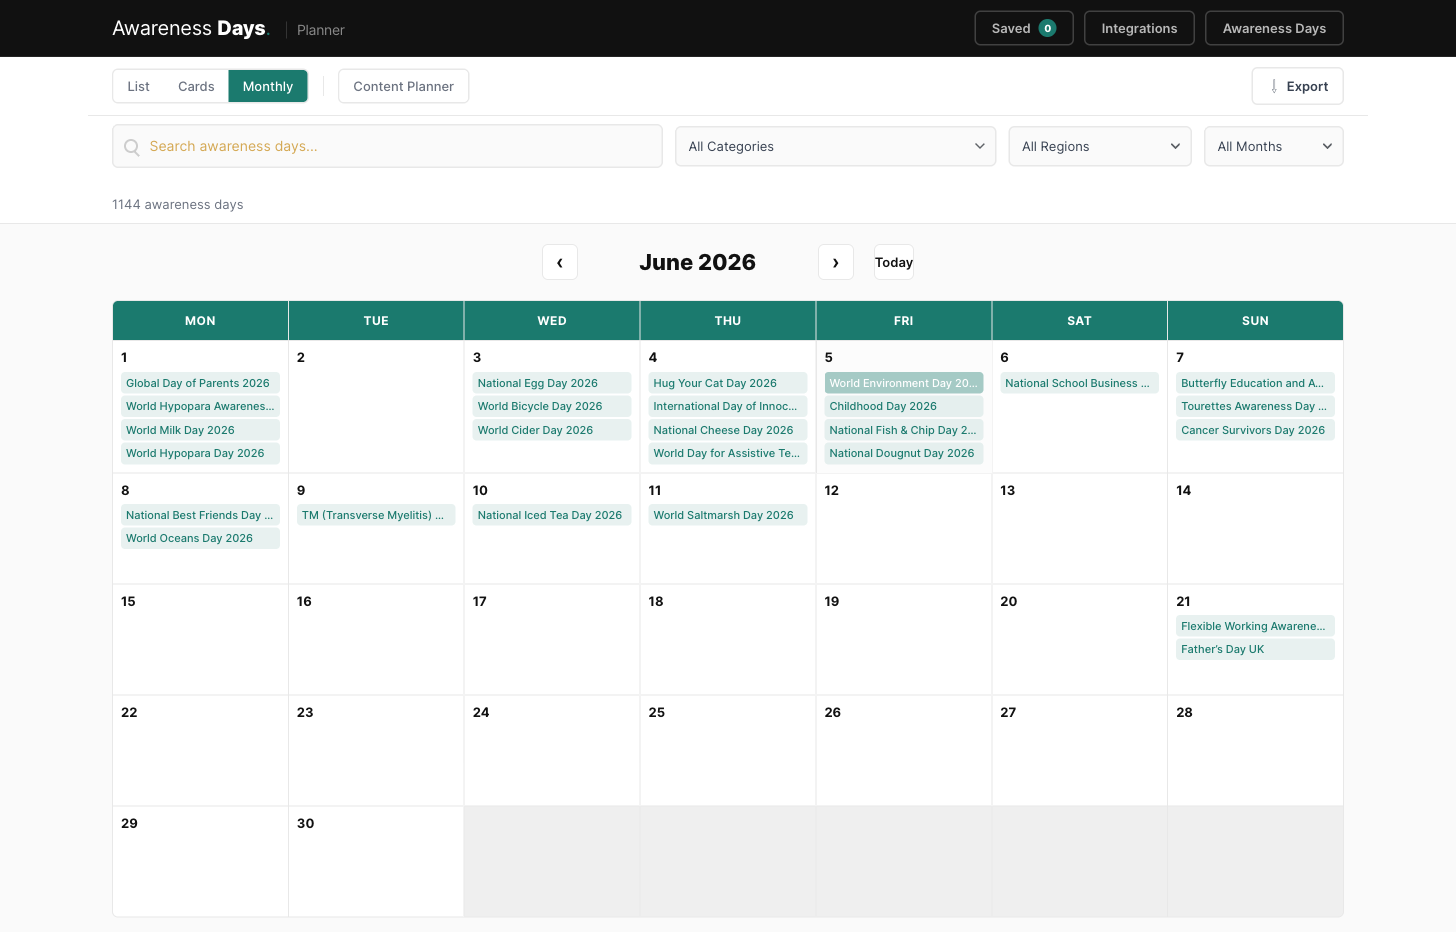Click Hug Your Cat Day 2026

pos(727,382)
